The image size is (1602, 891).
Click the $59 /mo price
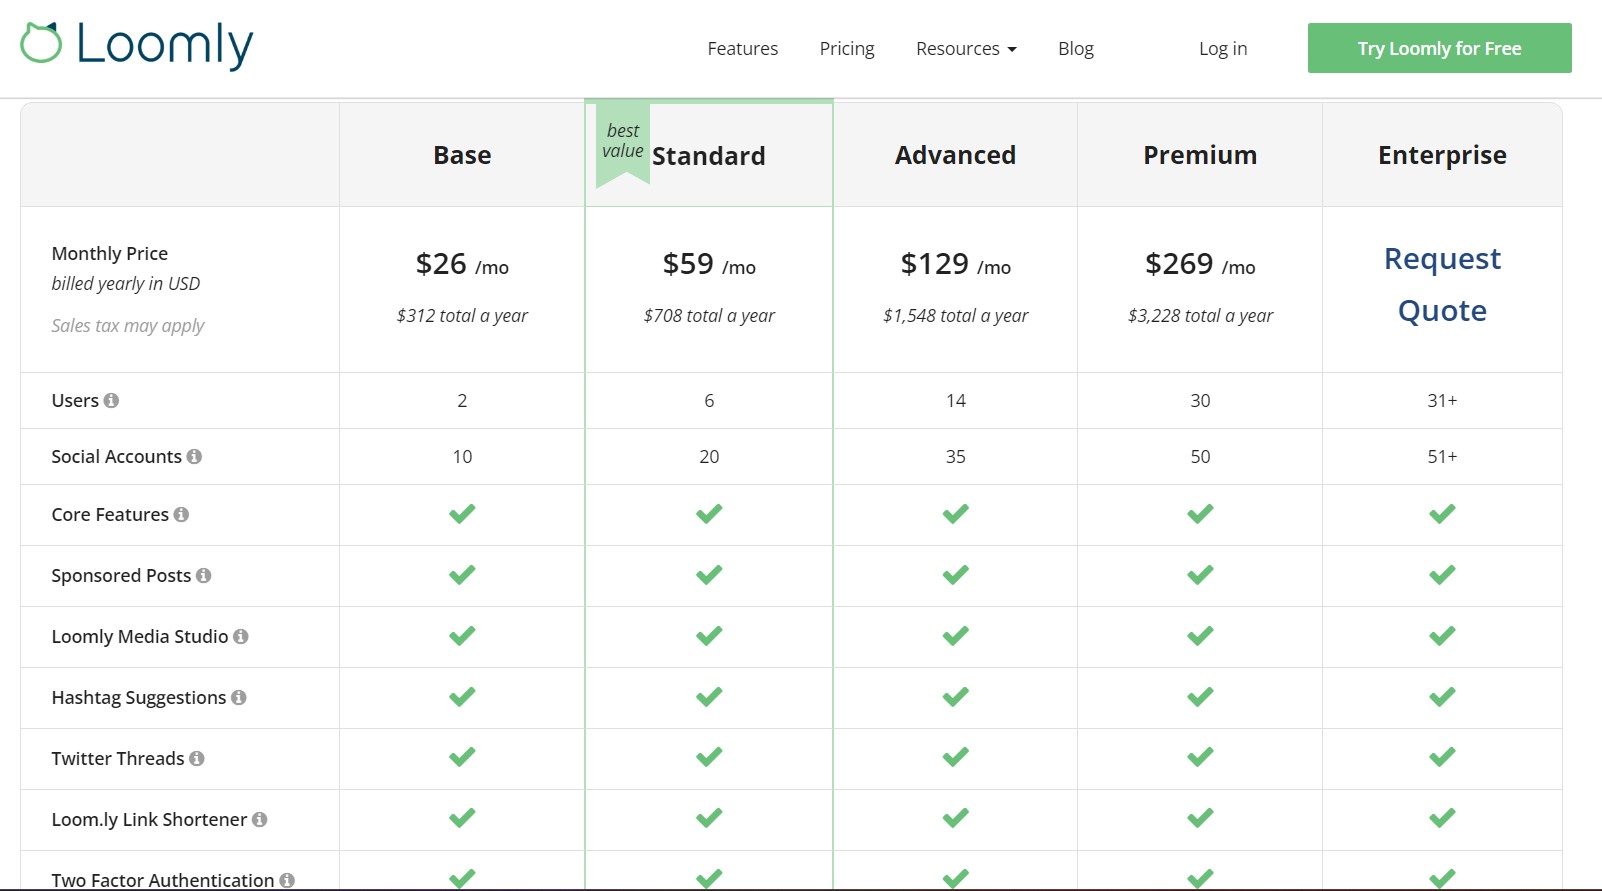[709, 264]
